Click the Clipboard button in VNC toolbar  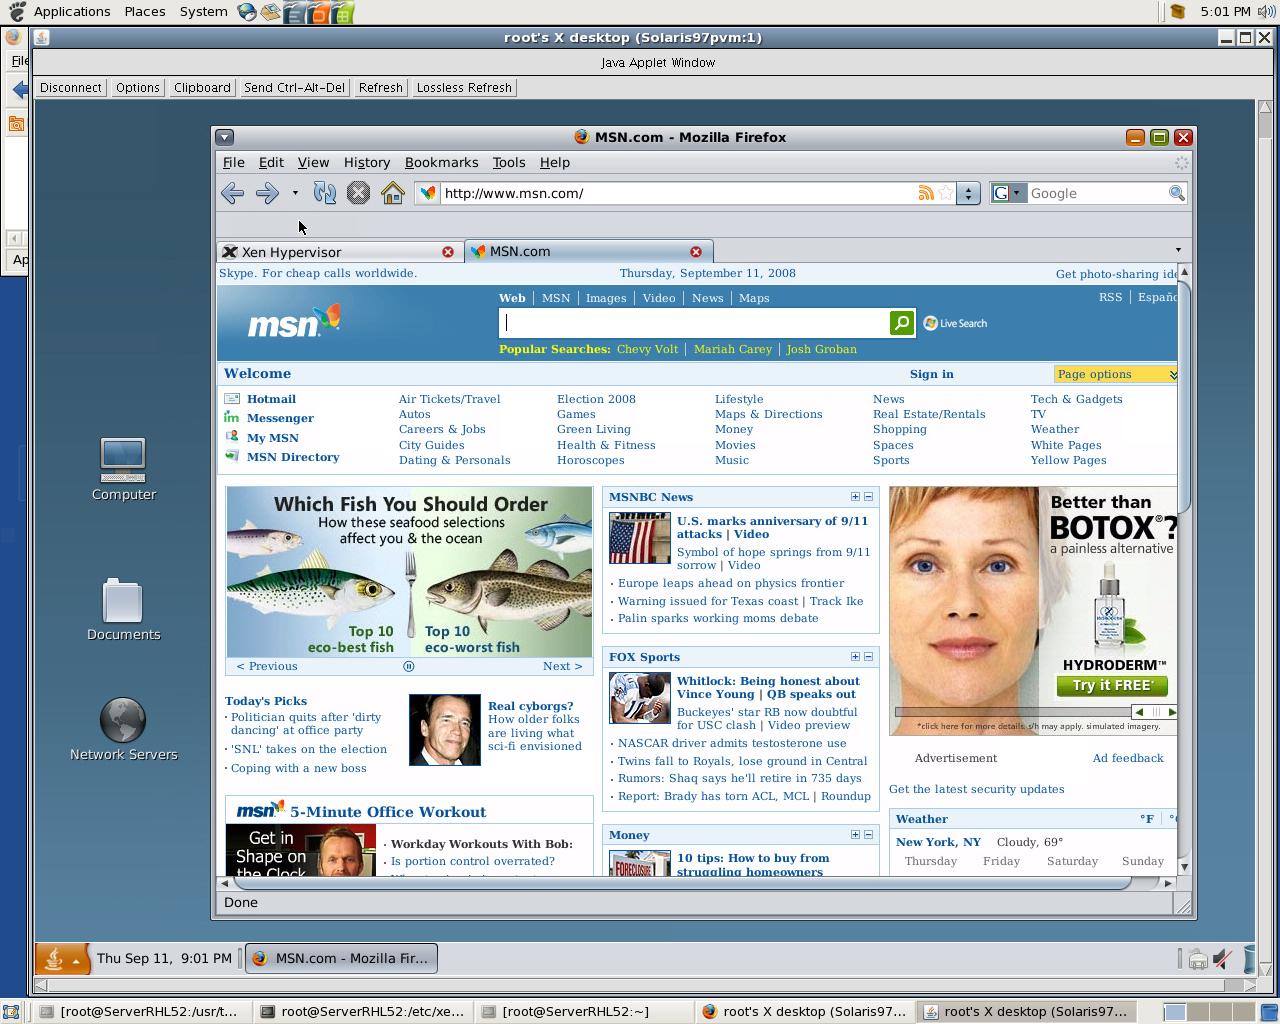coord(202,88)
